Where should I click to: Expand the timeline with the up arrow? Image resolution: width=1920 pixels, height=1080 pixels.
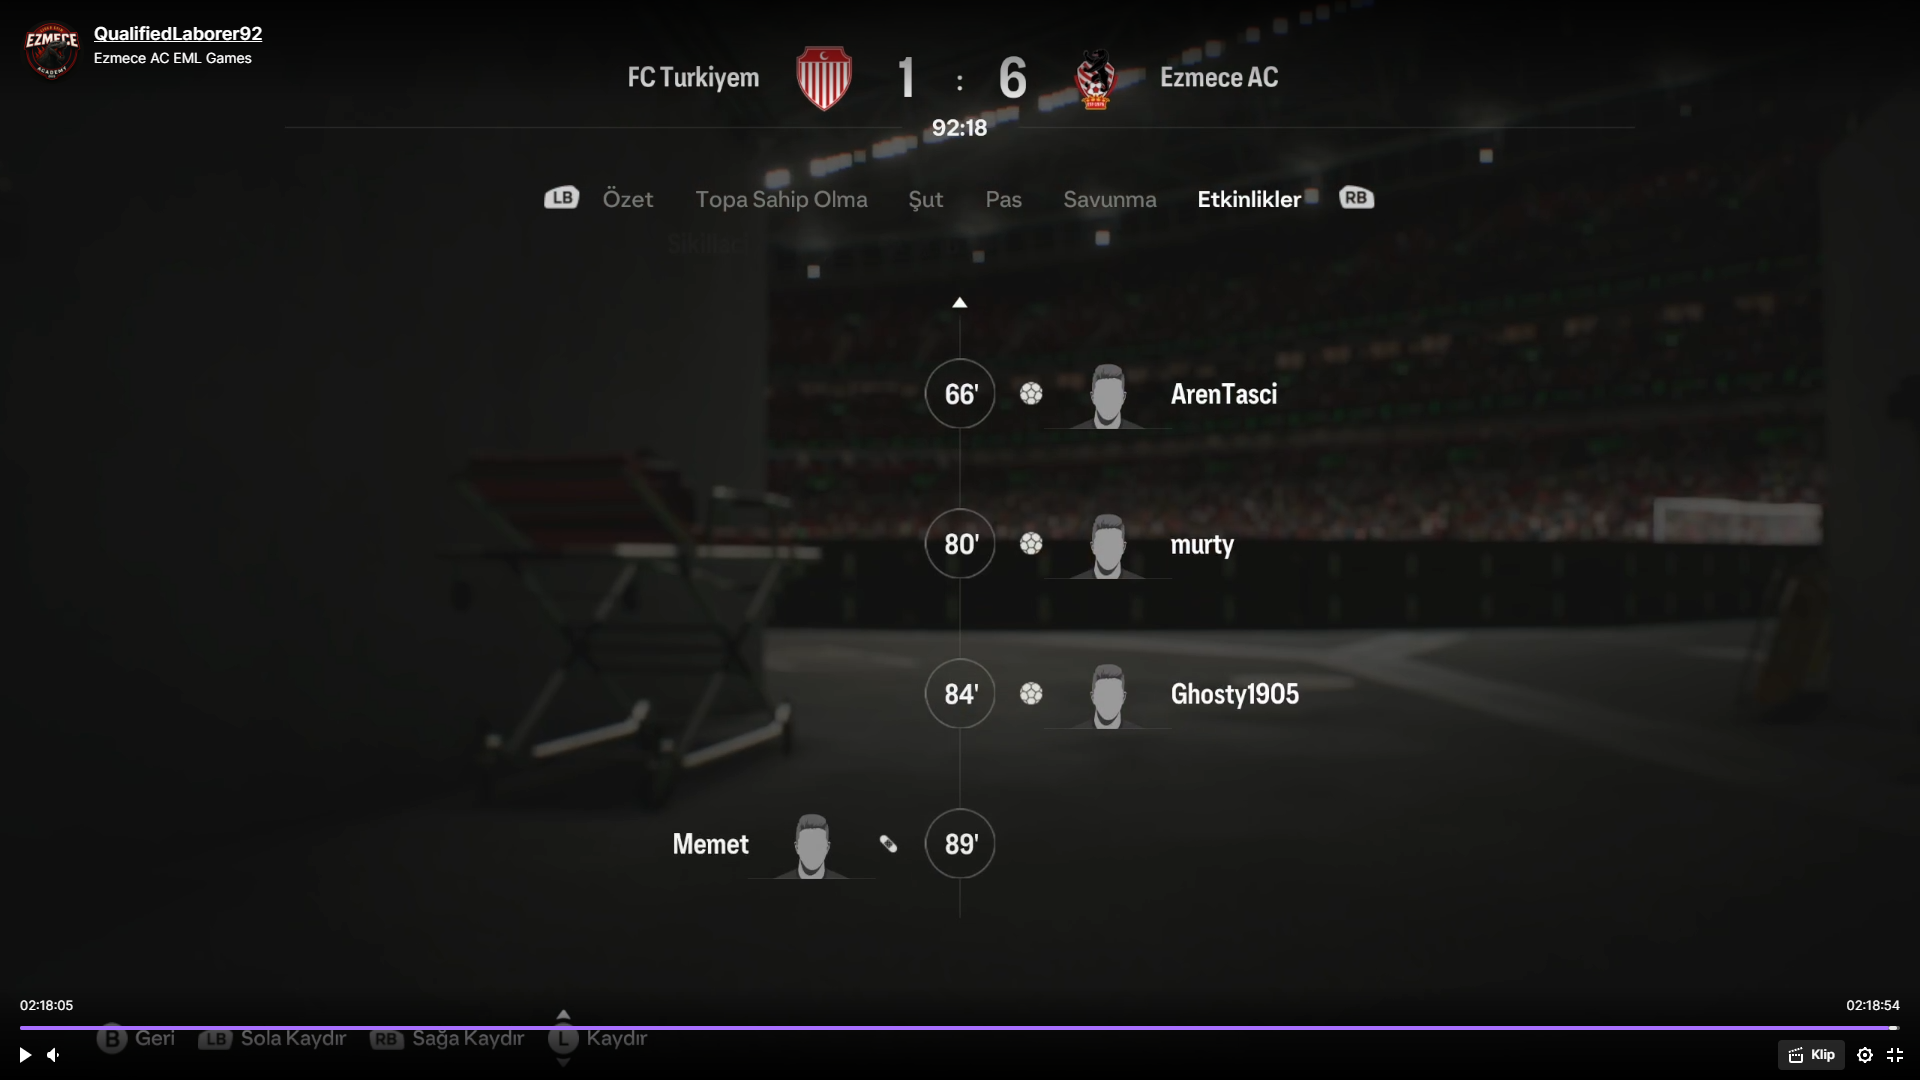pos(960,303)
